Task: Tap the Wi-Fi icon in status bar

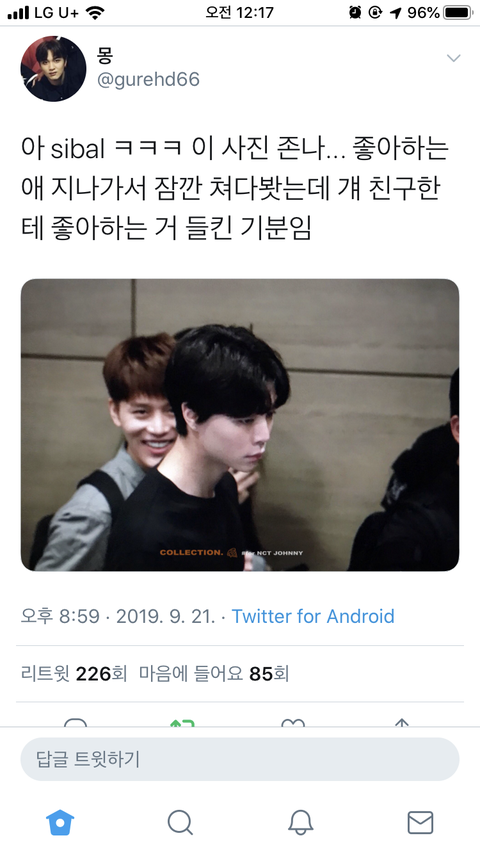Action: click(95, 13)
